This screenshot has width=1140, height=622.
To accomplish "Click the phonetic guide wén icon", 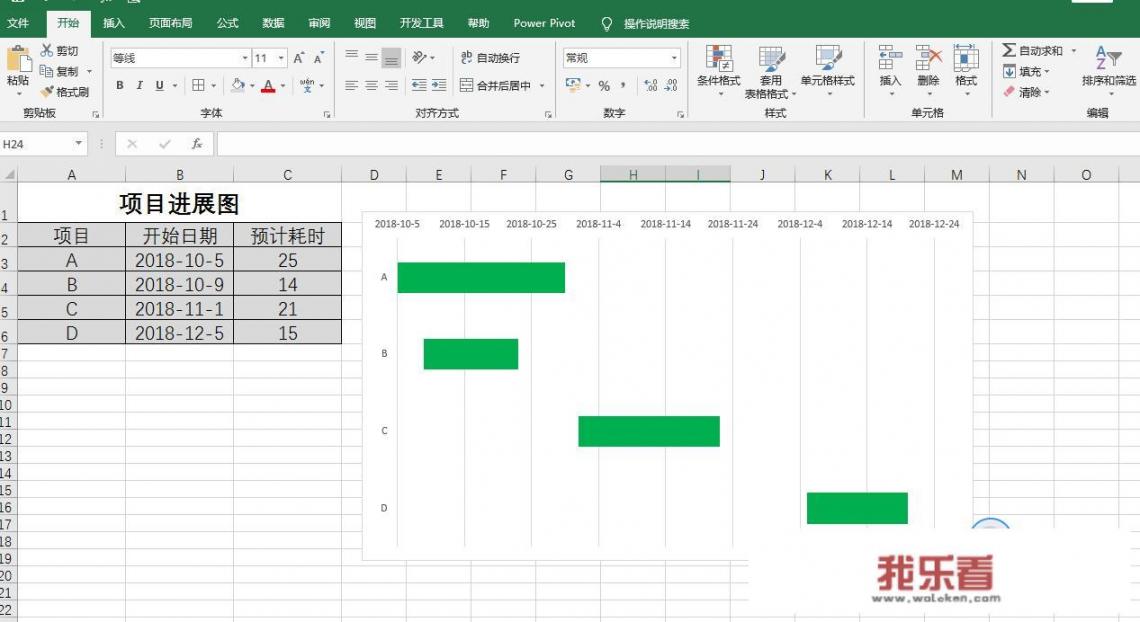I will [x=307, y=86].
